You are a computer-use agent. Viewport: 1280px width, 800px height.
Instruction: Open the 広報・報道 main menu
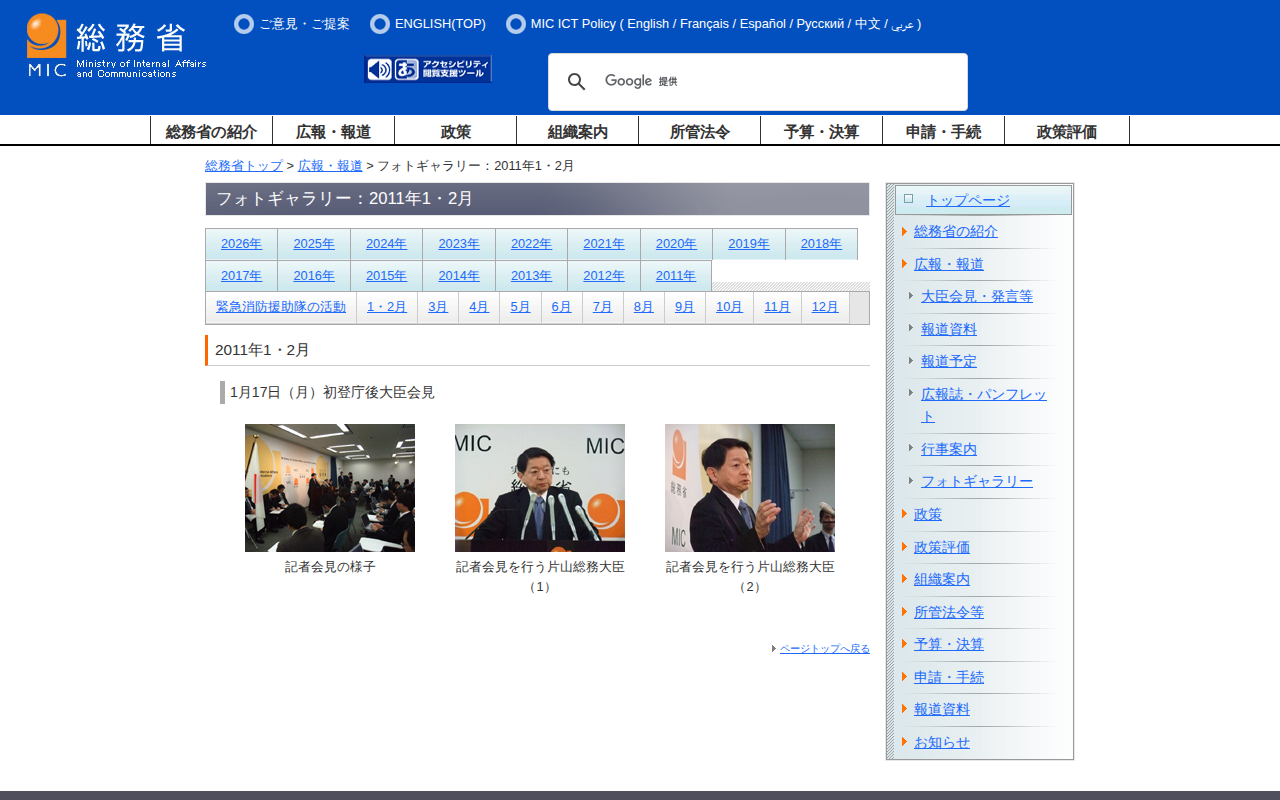[x=334, y=131]
